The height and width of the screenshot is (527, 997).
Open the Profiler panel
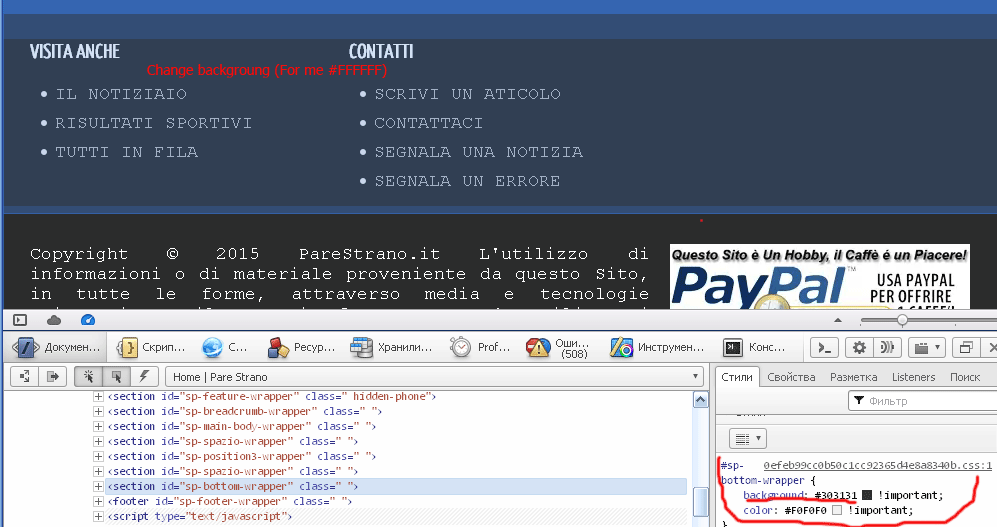click(x=482, y=348)
